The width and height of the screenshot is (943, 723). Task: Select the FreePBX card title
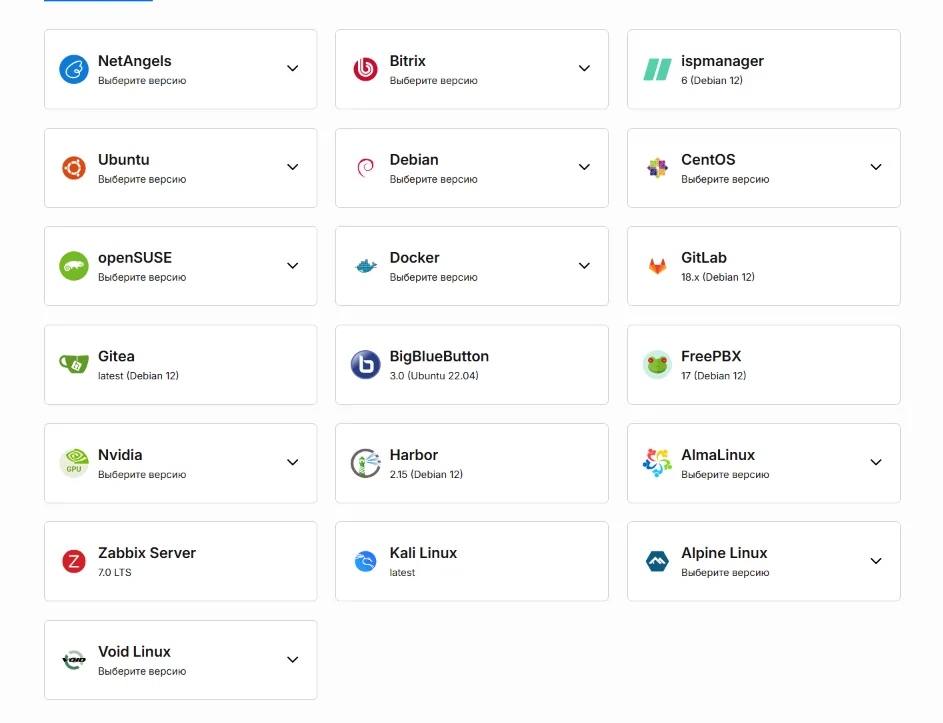click(711, 356)
